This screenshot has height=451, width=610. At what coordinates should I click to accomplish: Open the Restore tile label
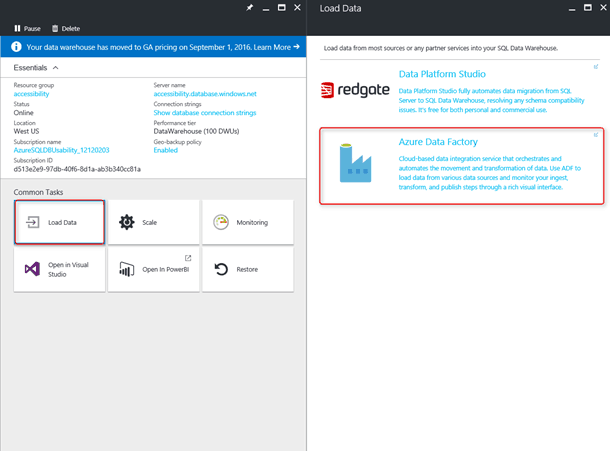(x=247, y=269)
